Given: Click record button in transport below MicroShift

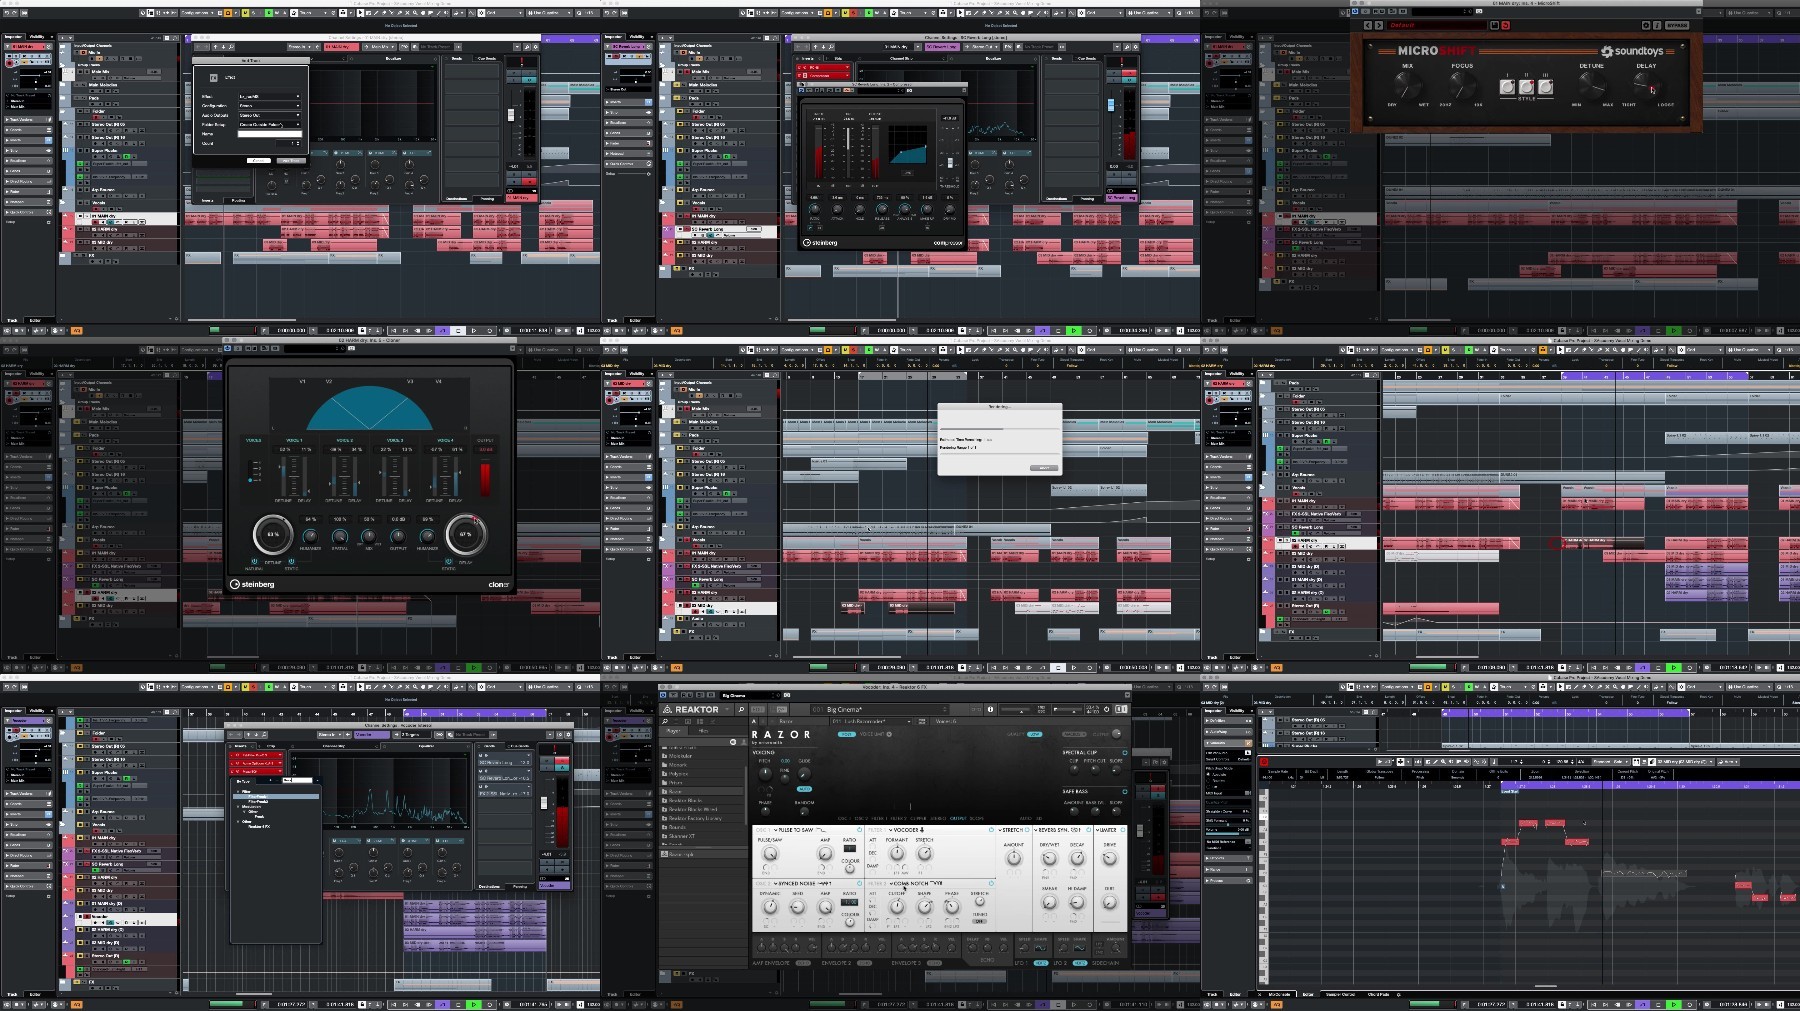Looking at the screenshot, I should pyautogui.click(x=1689, y=330).
